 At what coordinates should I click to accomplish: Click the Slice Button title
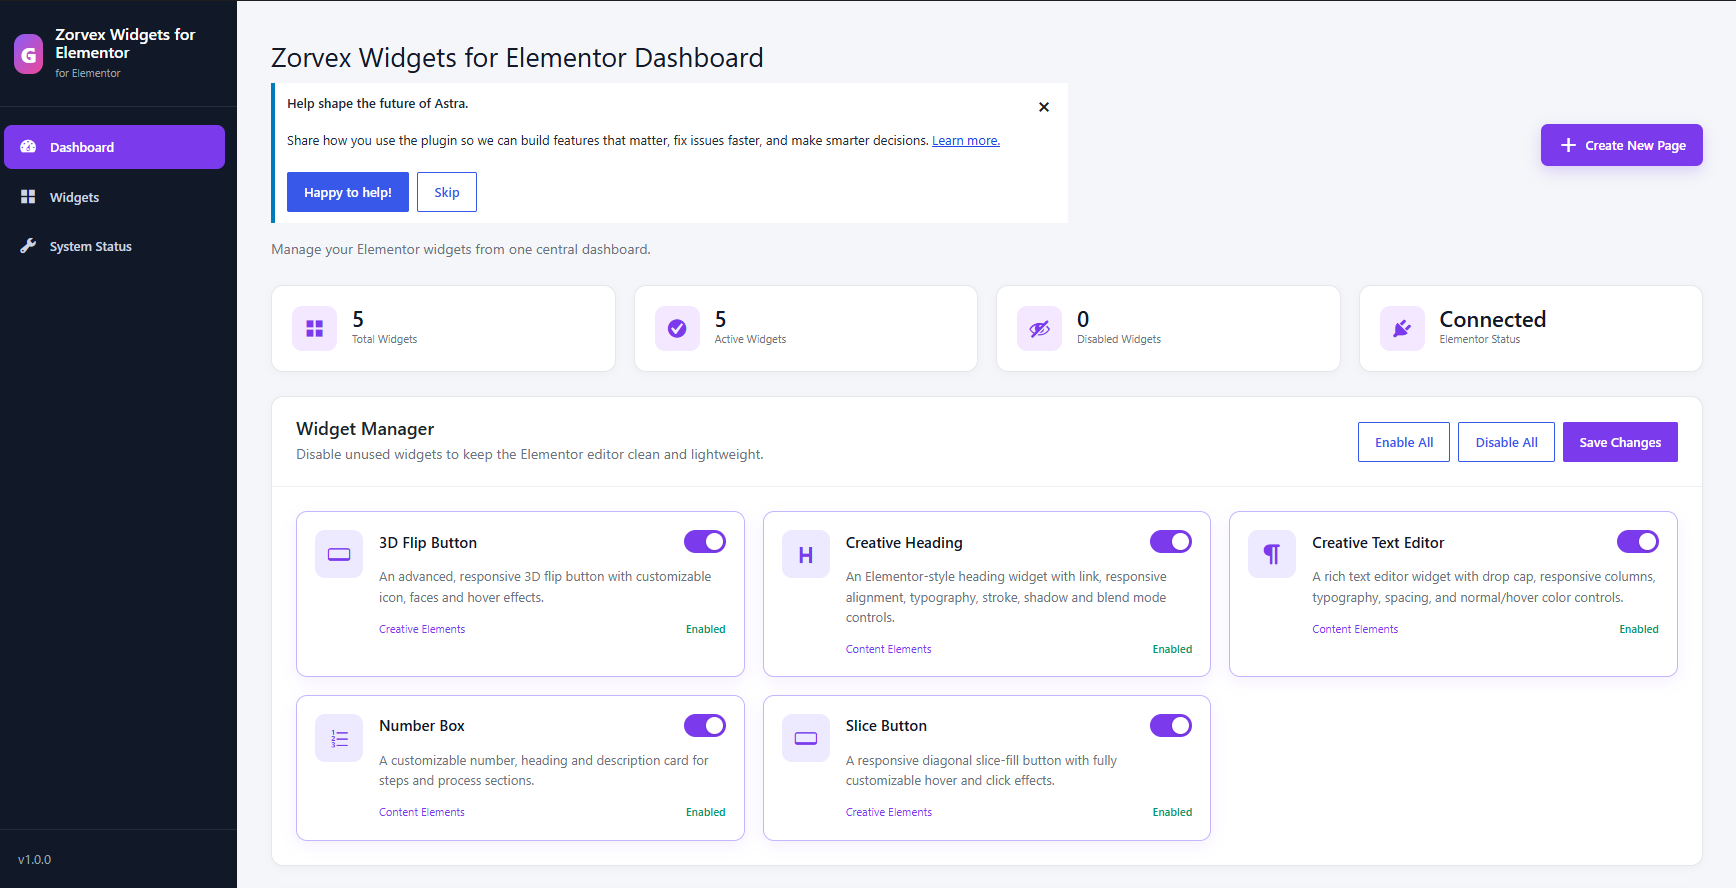[886, 726]
